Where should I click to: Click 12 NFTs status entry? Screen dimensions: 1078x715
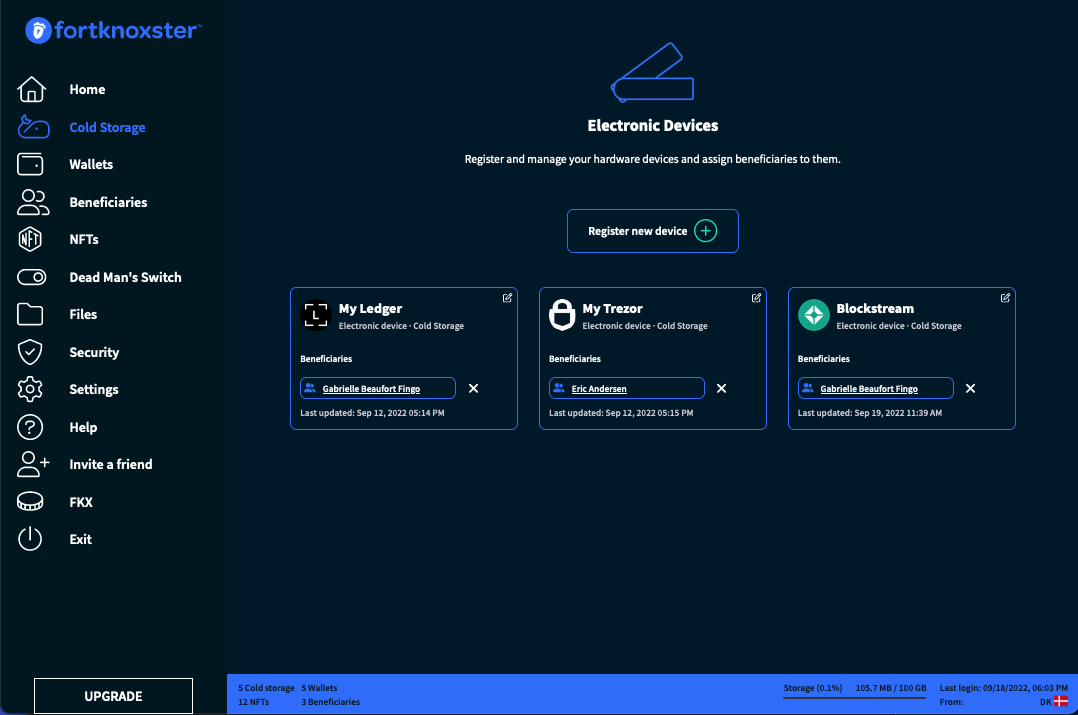254,702
